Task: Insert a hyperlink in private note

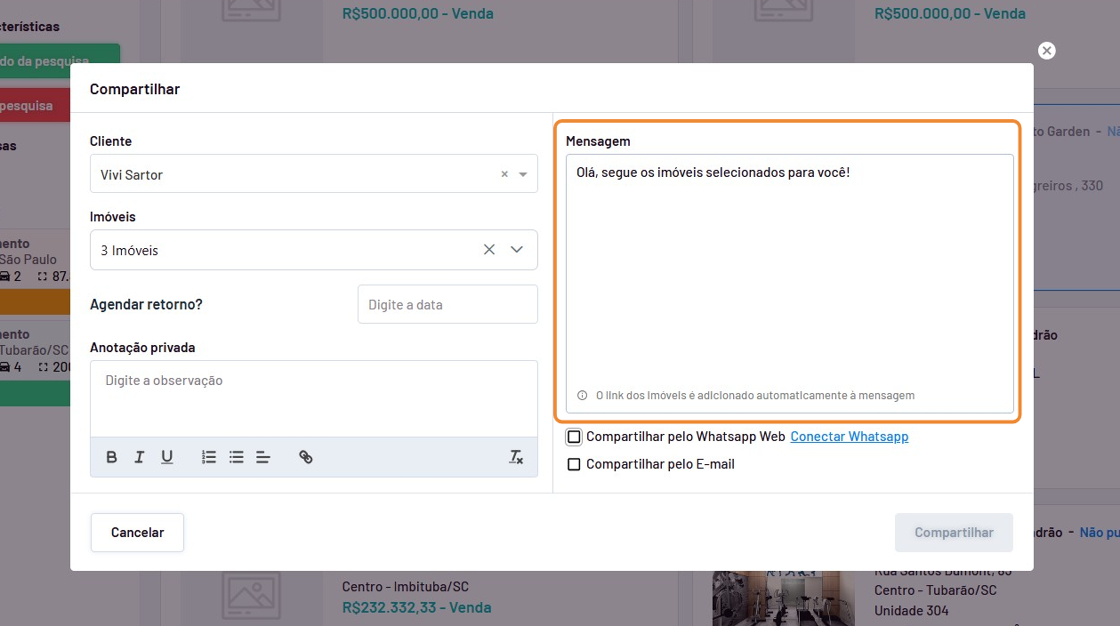Action: 306,457
